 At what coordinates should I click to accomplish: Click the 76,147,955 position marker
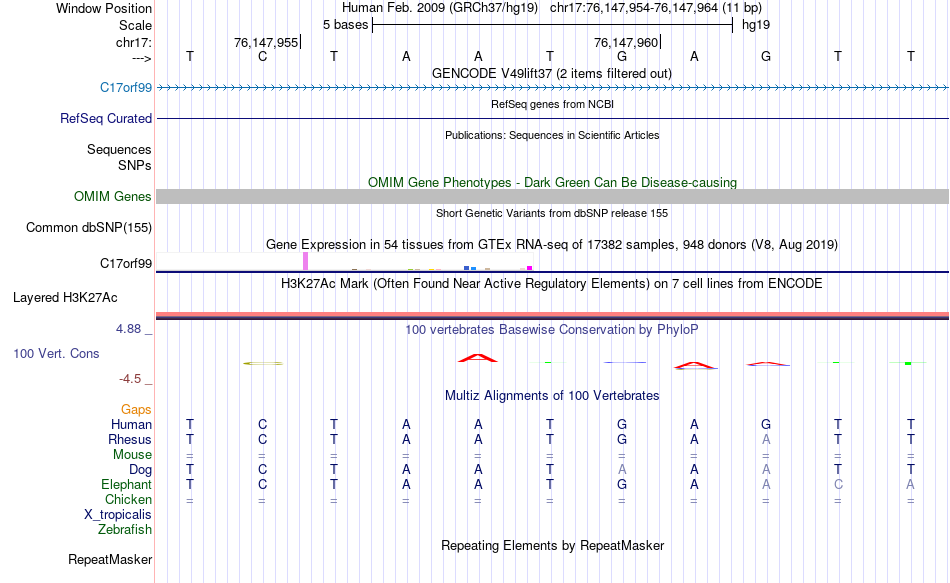[x=267, y=42]
